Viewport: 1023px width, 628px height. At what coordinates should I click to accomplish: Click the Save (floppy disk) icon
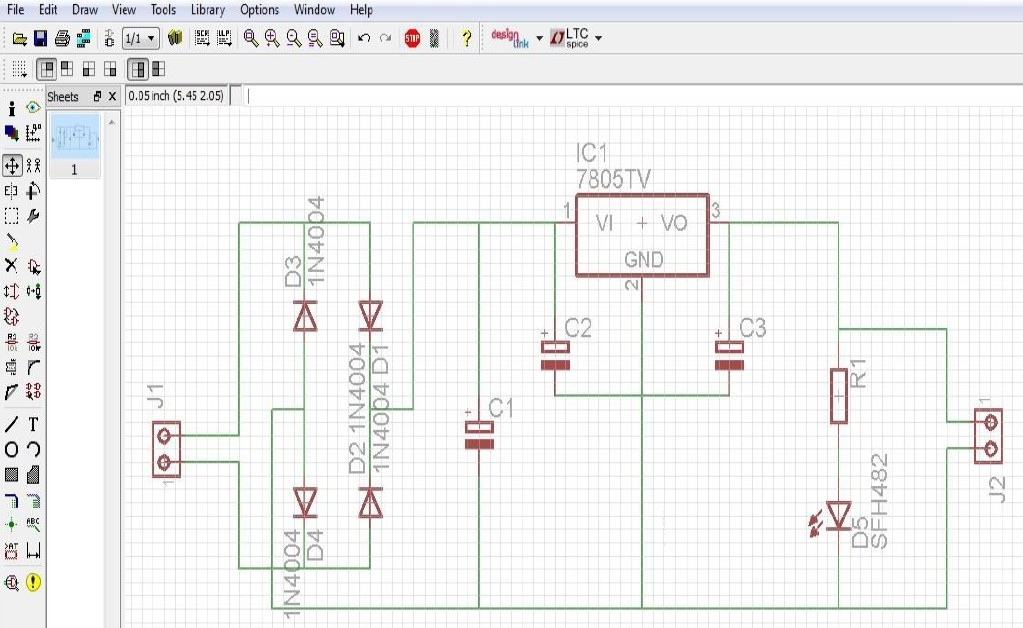coord(41,38)
